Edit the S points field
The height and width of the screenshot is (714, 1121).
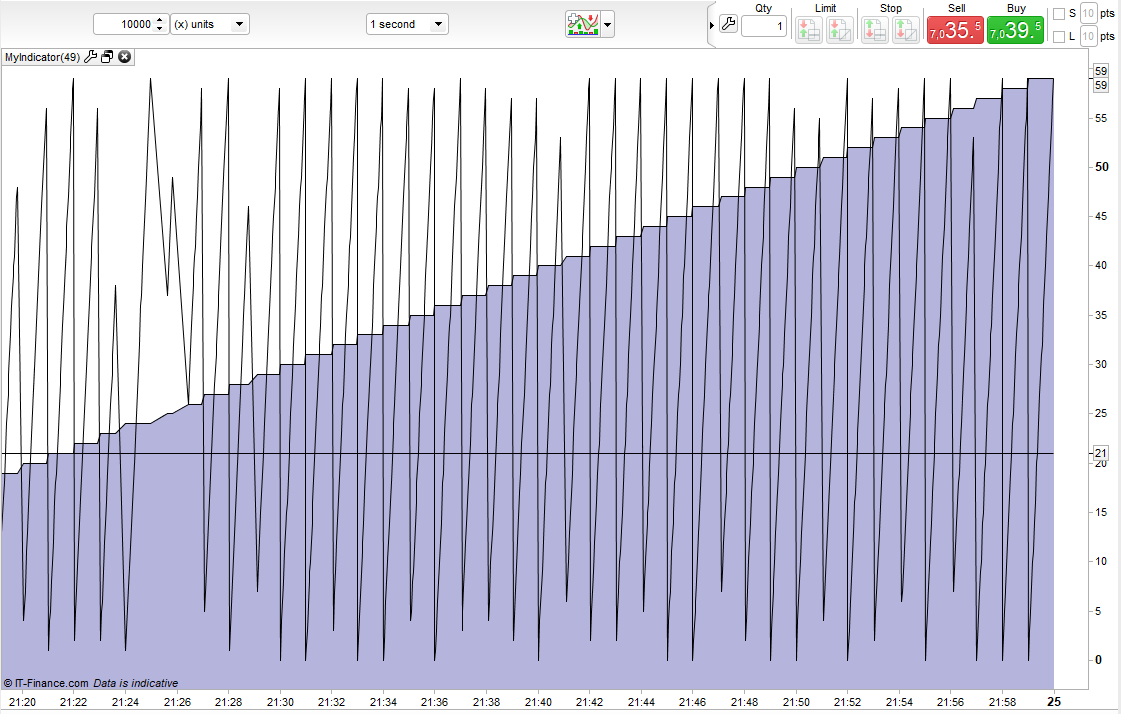point(1088,14)
